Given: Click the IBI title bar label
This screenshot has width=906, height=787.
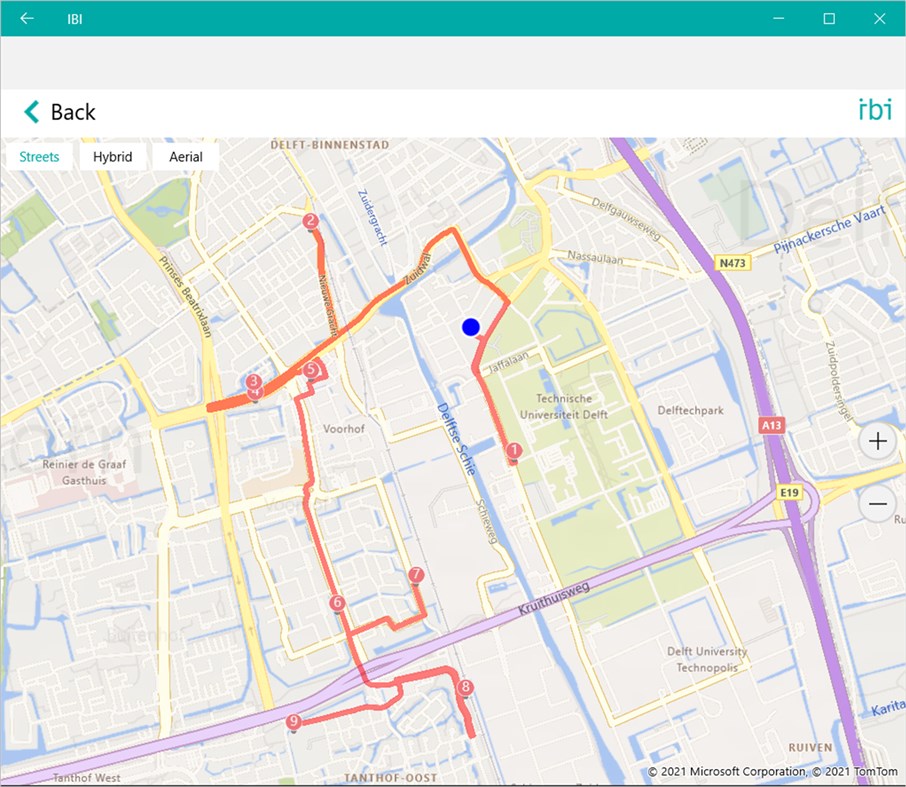Looking at the screenshot, I should tap(74, 18).
